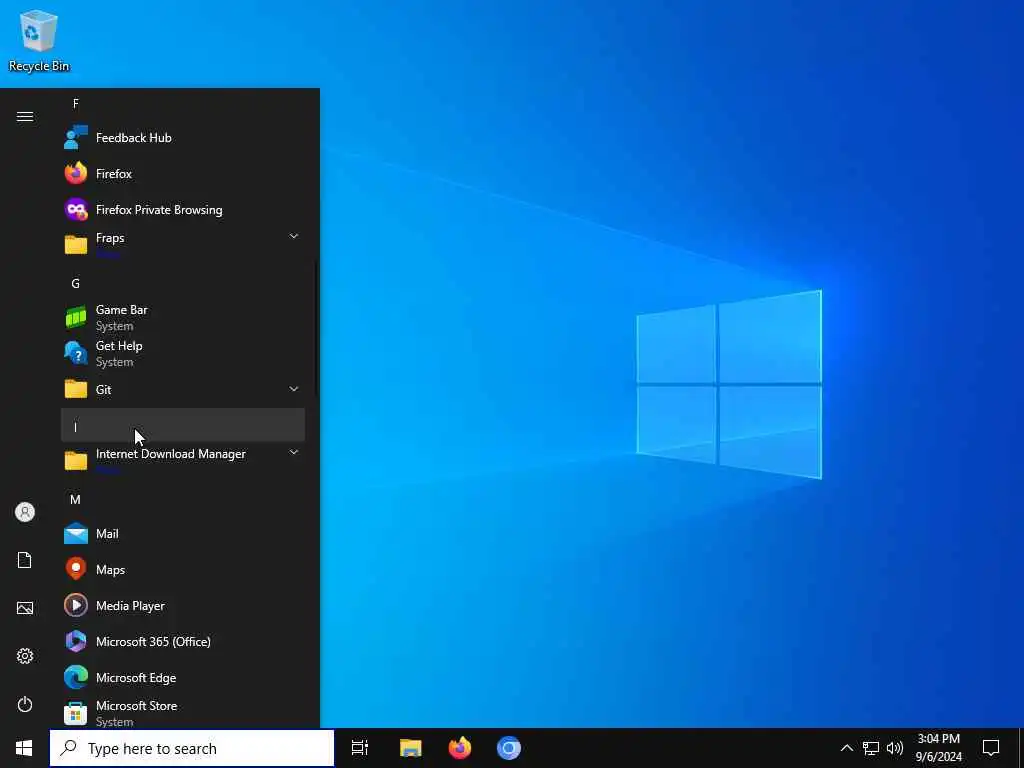The width and height of the screenshot is (1024, 768).
Task: Open volume control tray icon
Action: coord(895,748)
